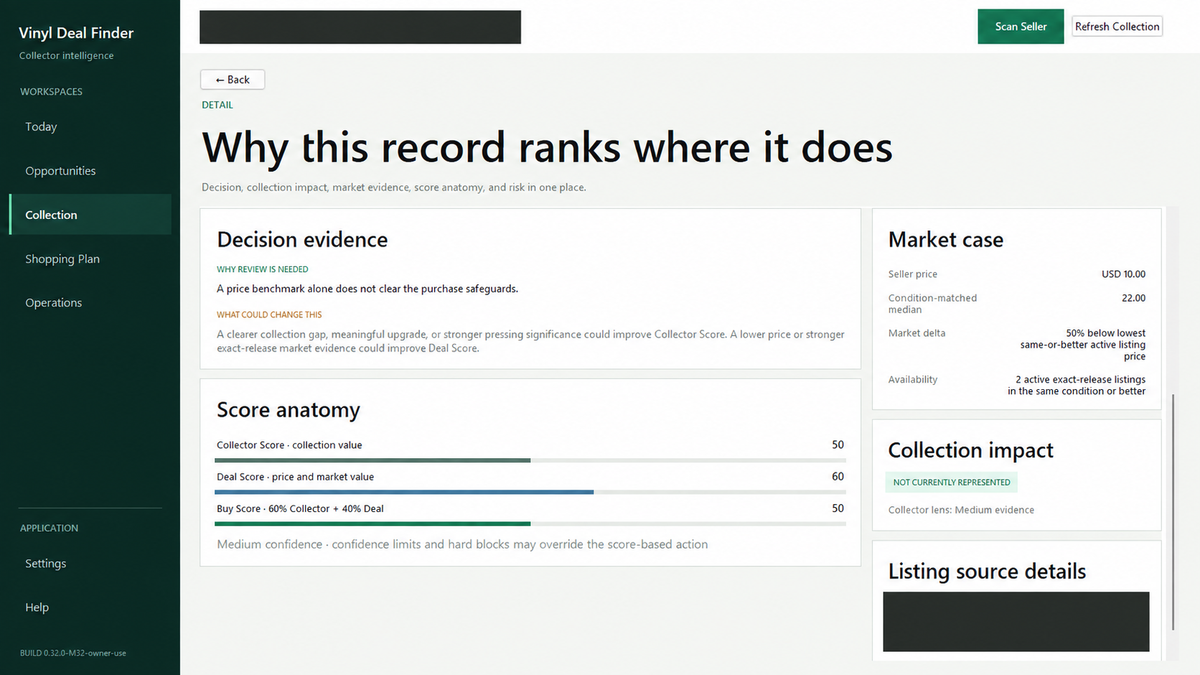Click the Scan Seller button
1200x675 pixels.
1020,27
